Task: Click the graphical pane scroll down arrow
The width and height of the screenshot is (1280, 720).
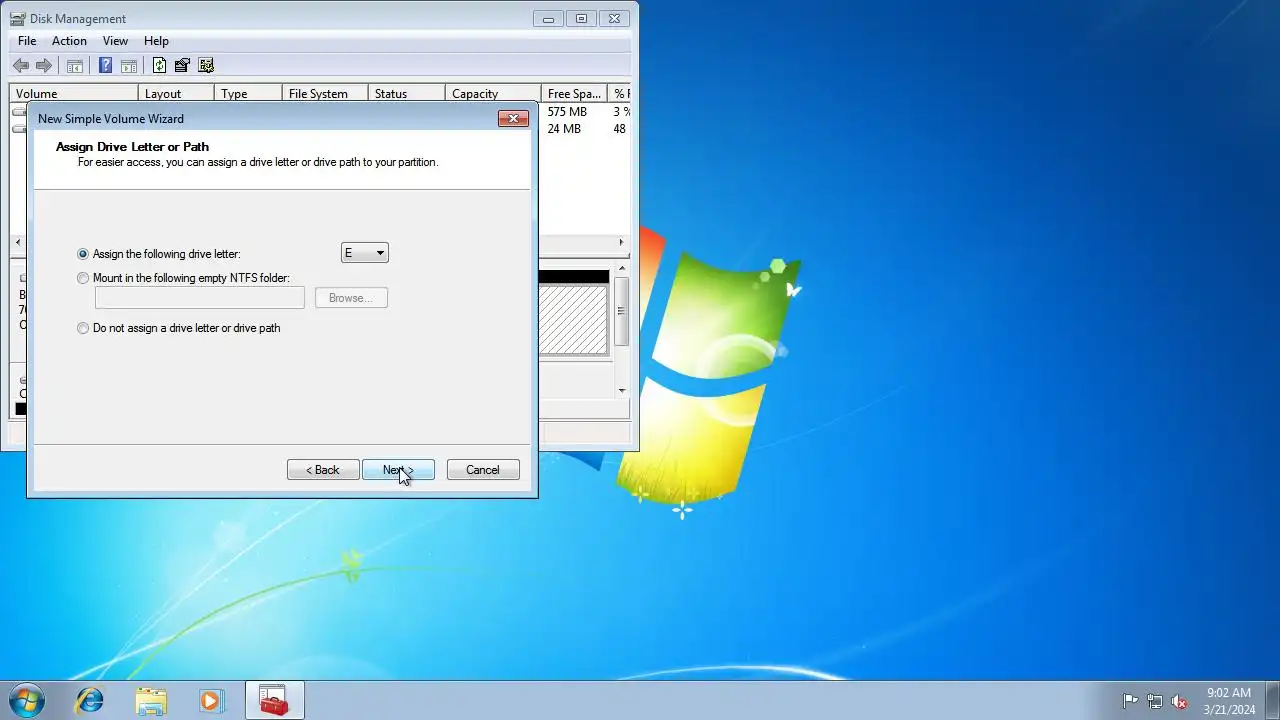Action: (621, 390)
